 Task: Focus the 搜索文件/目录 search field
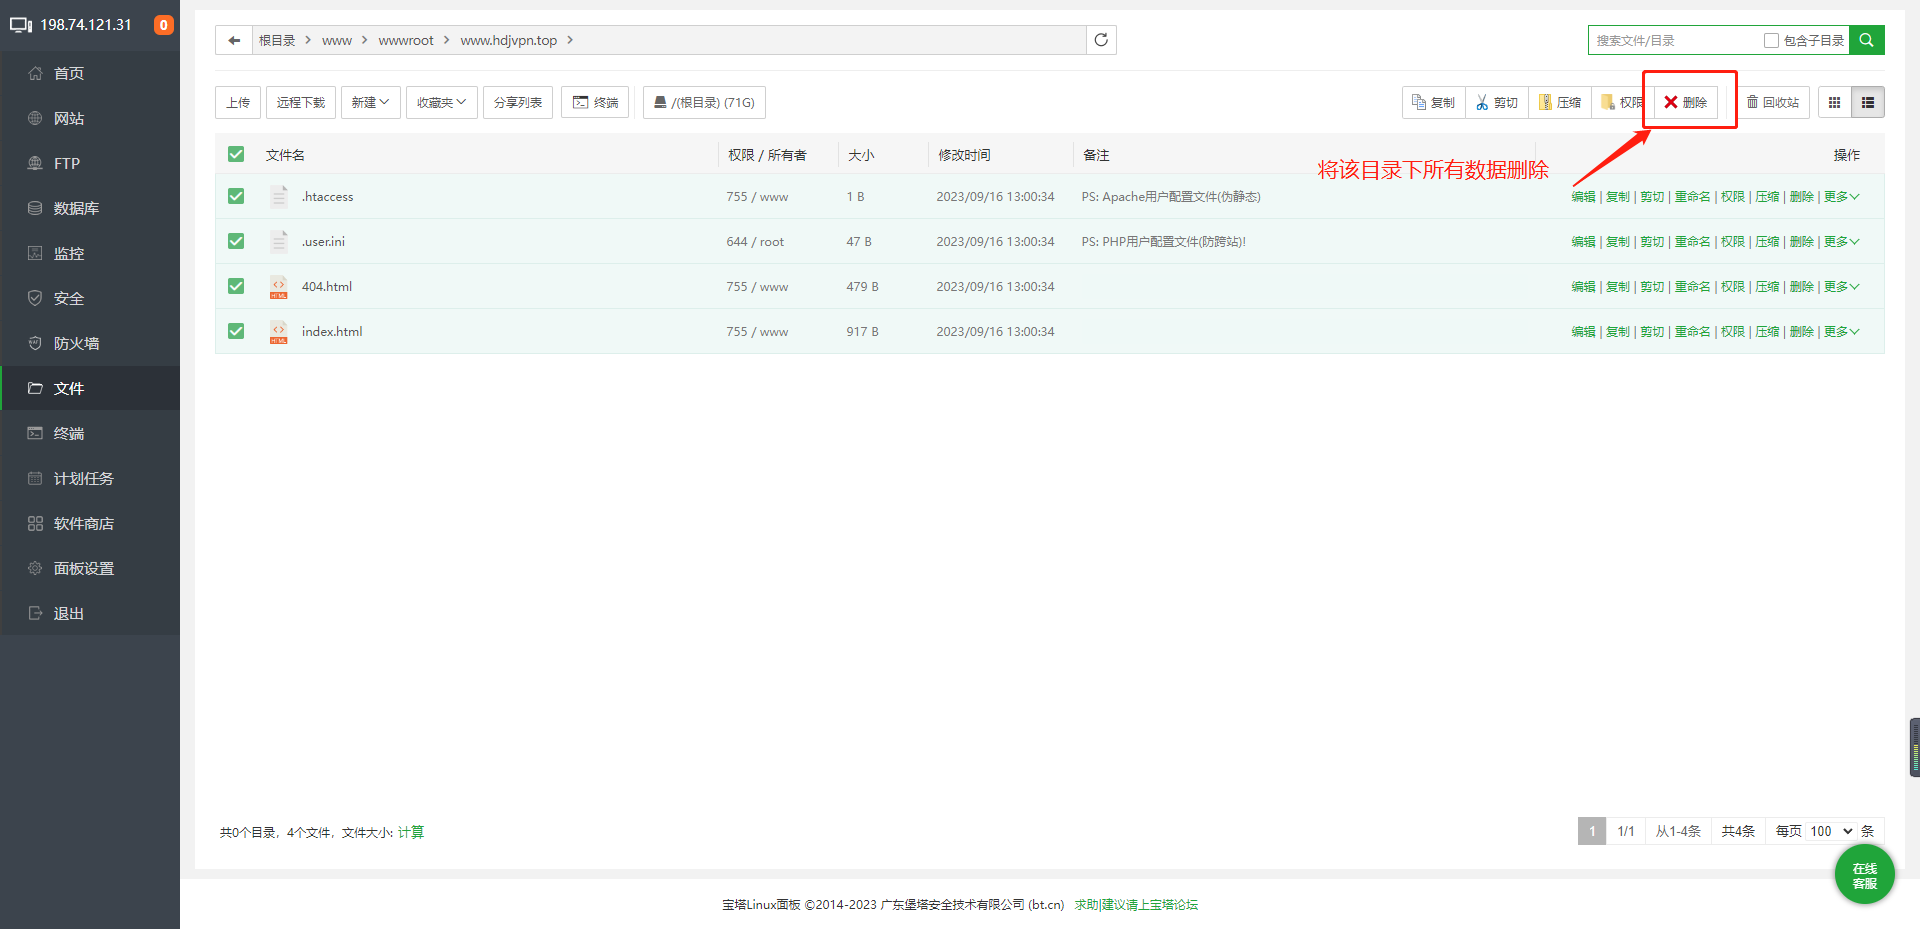pos(1675,40)
